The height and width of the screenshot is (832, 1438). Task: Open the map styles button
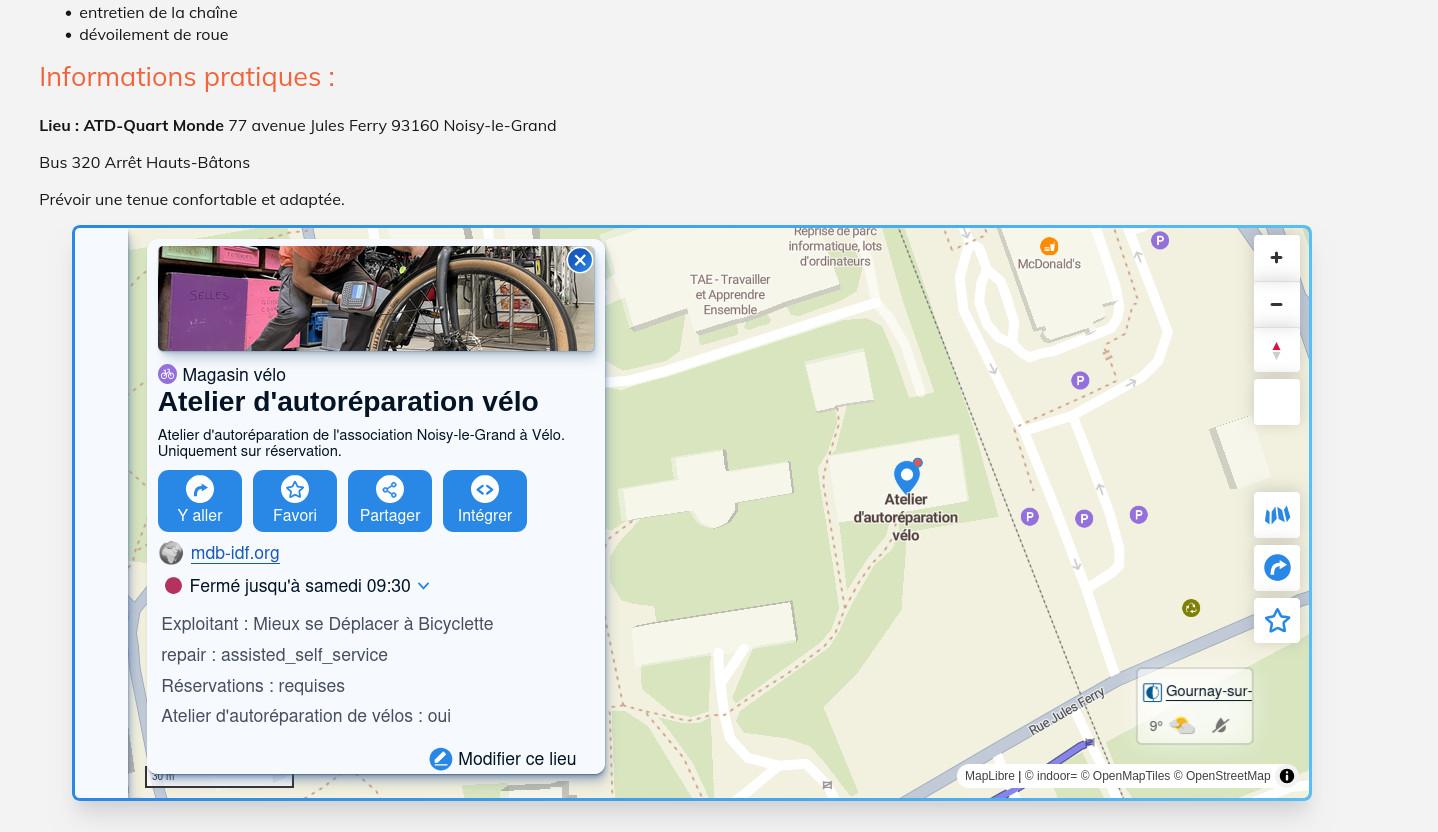coord(1276,515)
